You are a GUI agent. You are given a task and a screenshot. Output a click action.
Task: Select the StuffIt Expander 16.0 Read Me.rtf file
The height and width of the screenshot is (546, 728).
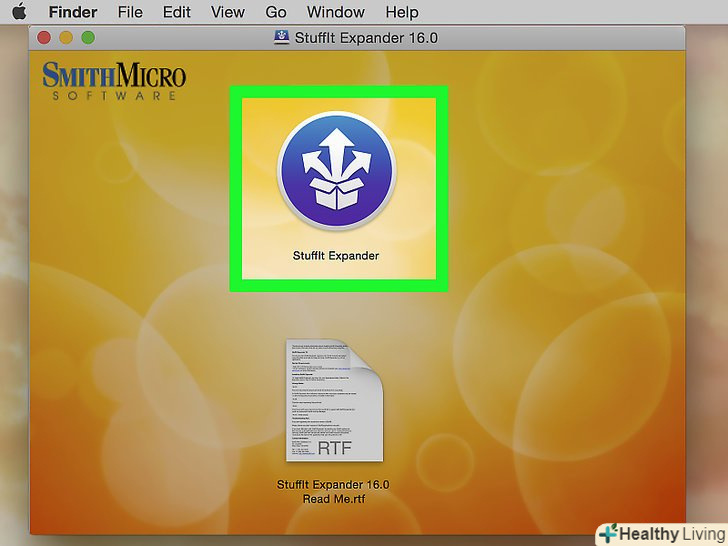pyautogui.click(x=334, y=400)
